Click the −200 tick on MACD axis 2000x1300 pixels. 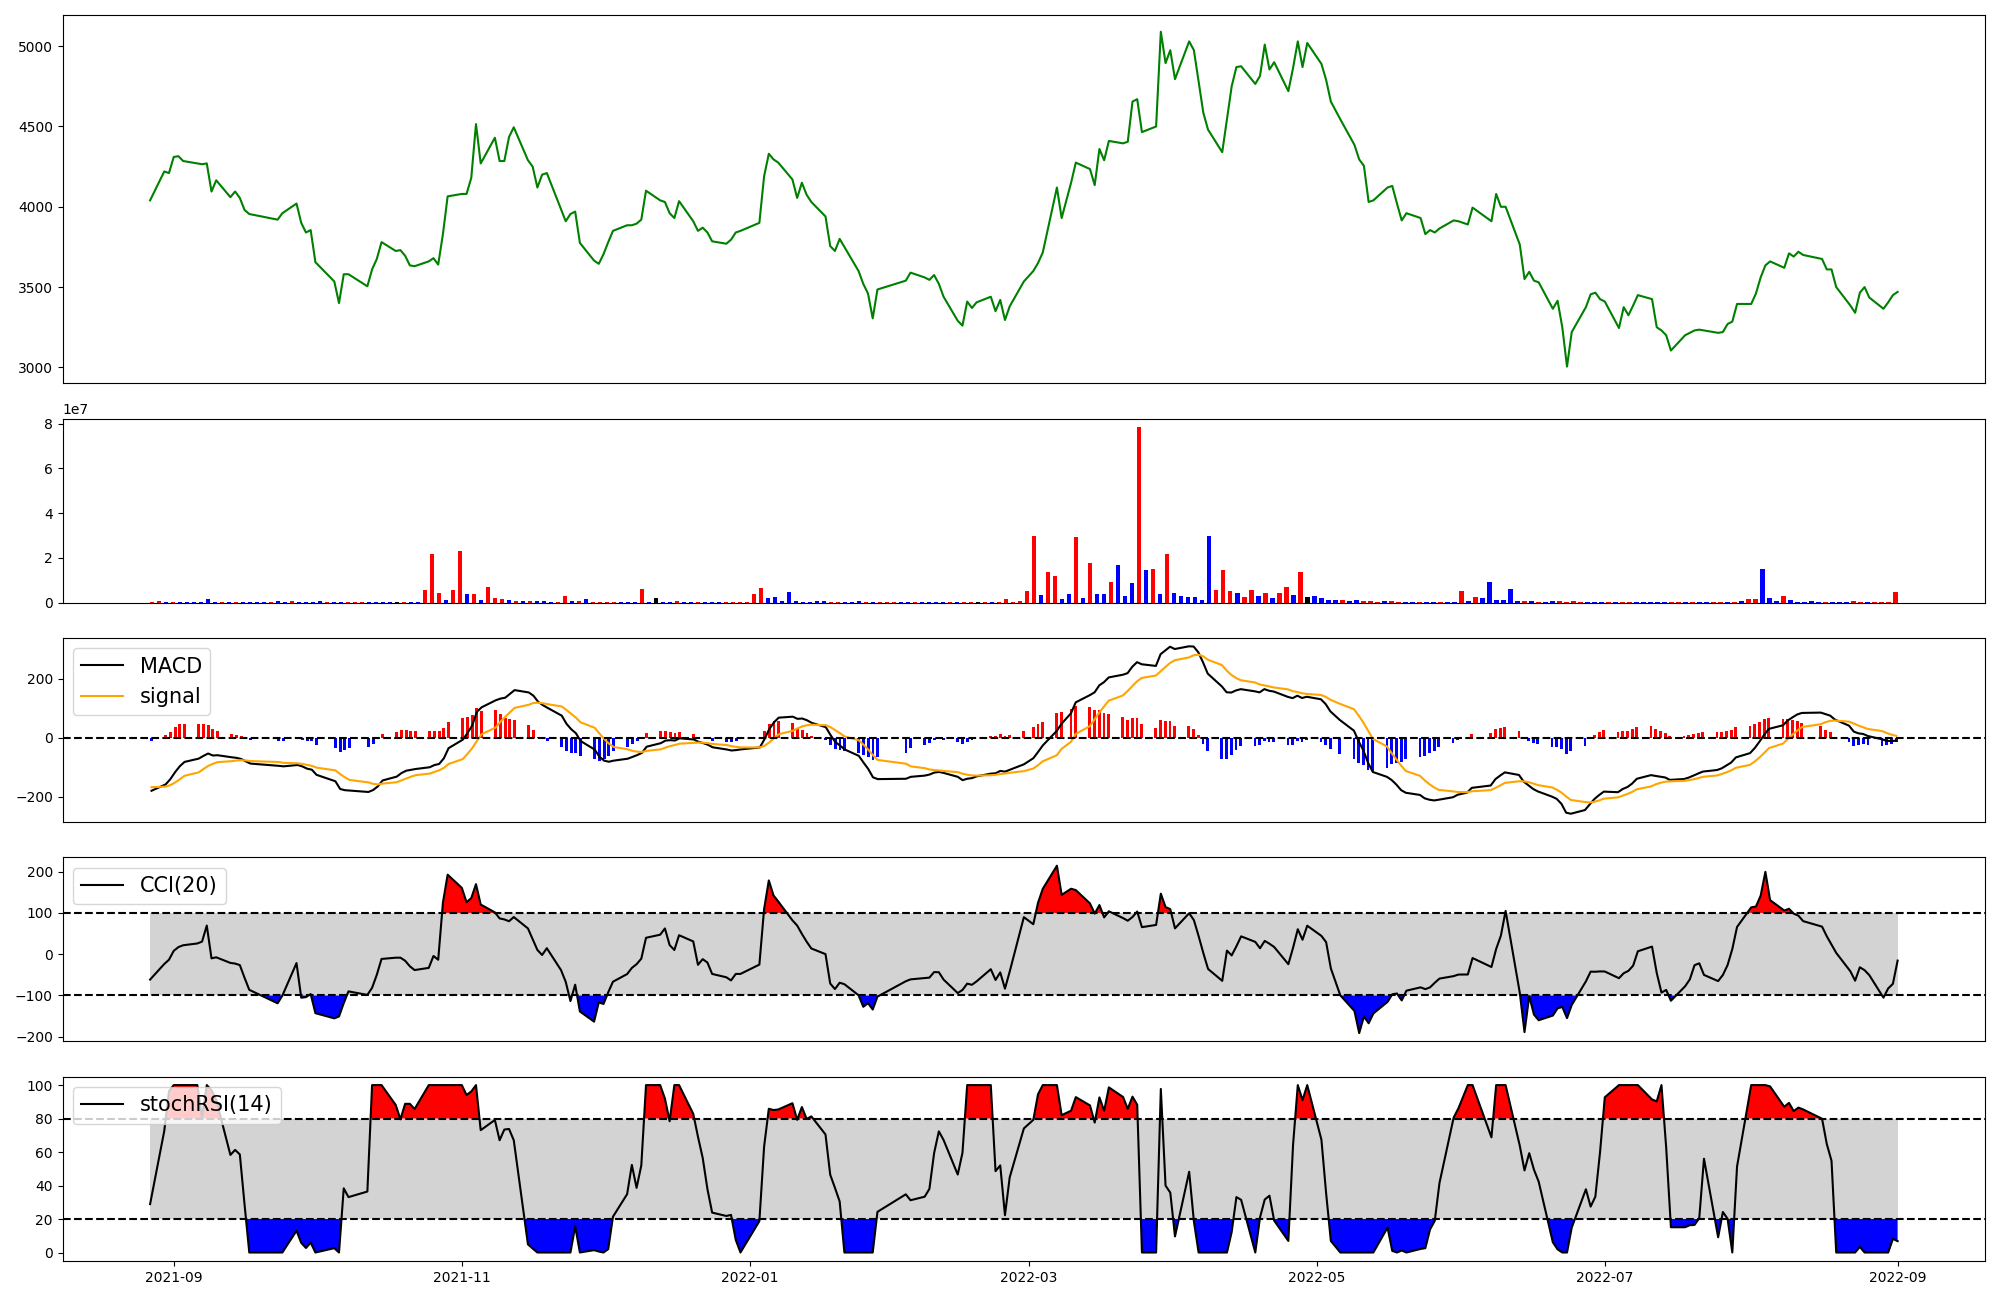(x=34, y=797)
